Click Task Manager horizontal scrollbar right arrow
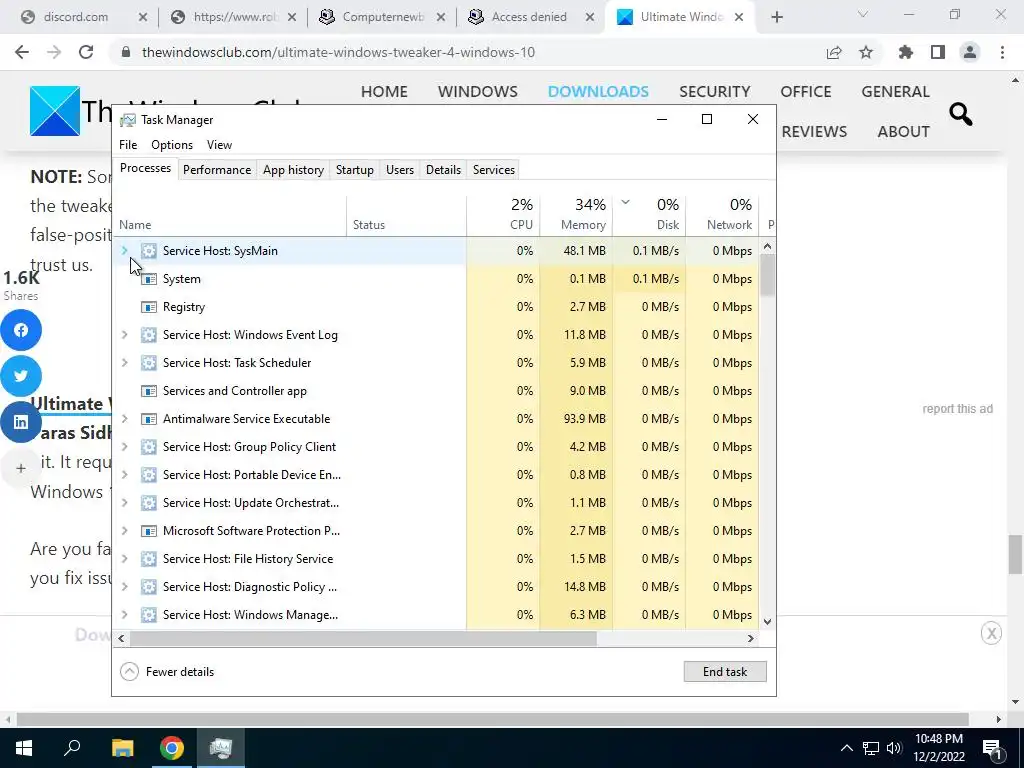This screenshot has height=768, width=1024. (751, 638)
